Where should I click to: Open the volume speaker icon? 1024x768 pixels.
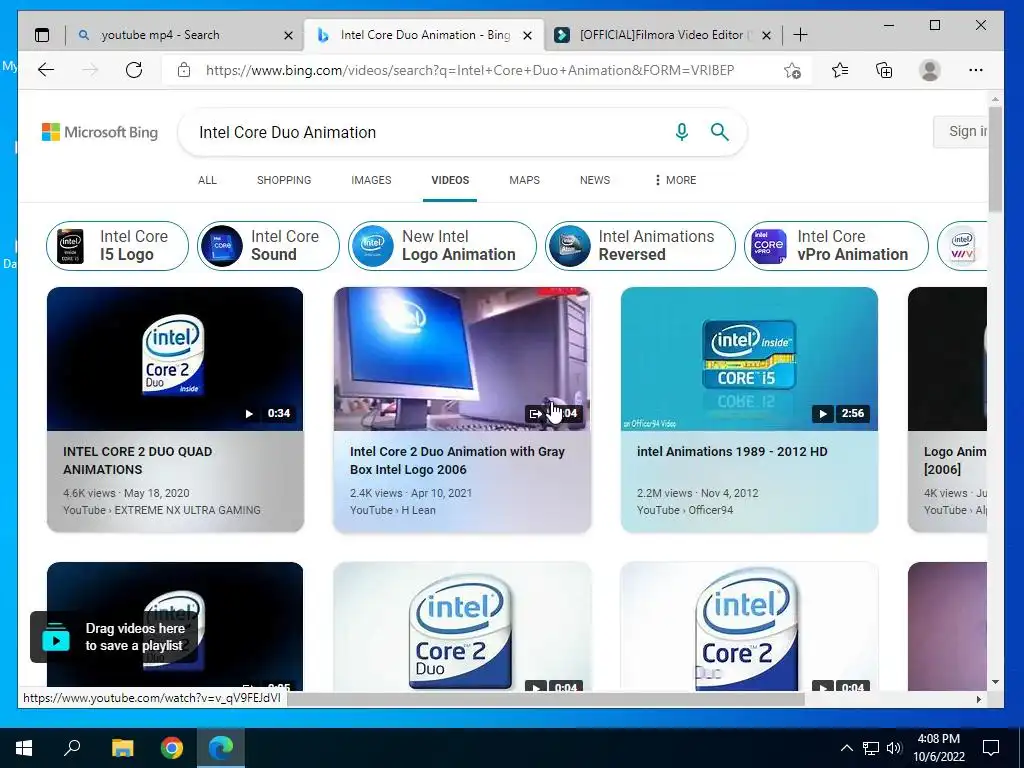894,748
